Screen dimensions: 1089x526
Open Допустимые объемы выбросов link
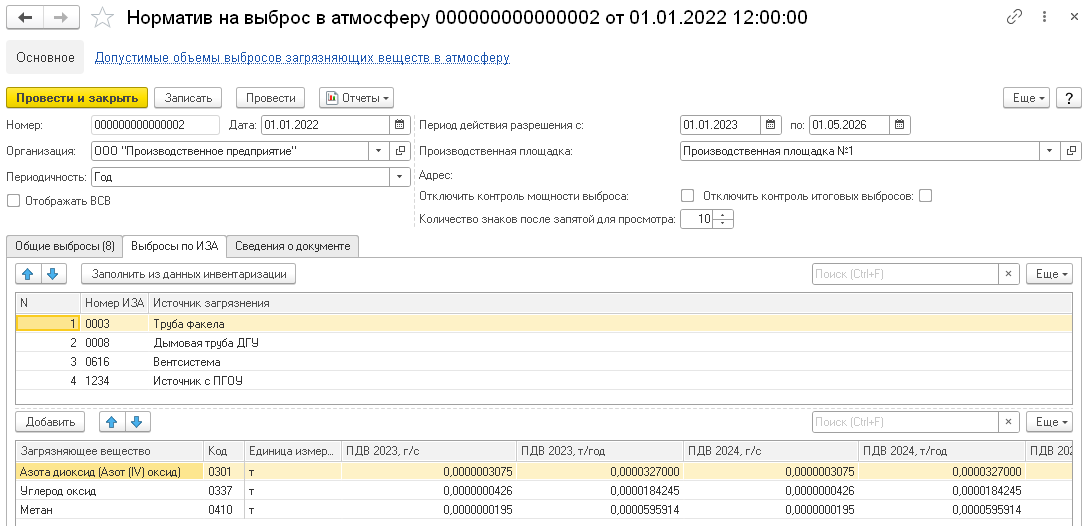[x=302, y=58]
